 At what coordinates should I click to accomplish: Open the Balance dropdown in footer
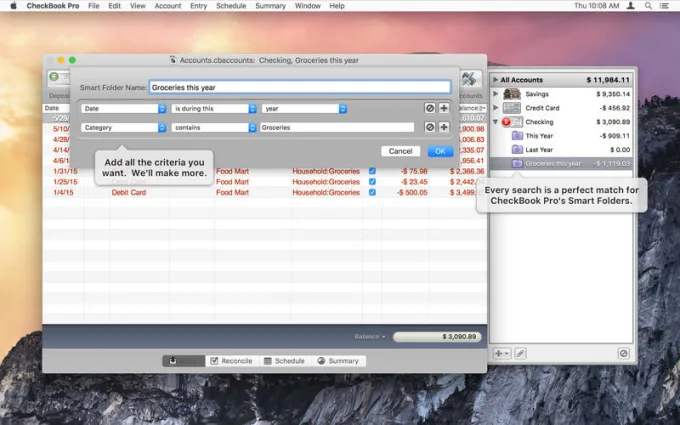pos(369,337)
